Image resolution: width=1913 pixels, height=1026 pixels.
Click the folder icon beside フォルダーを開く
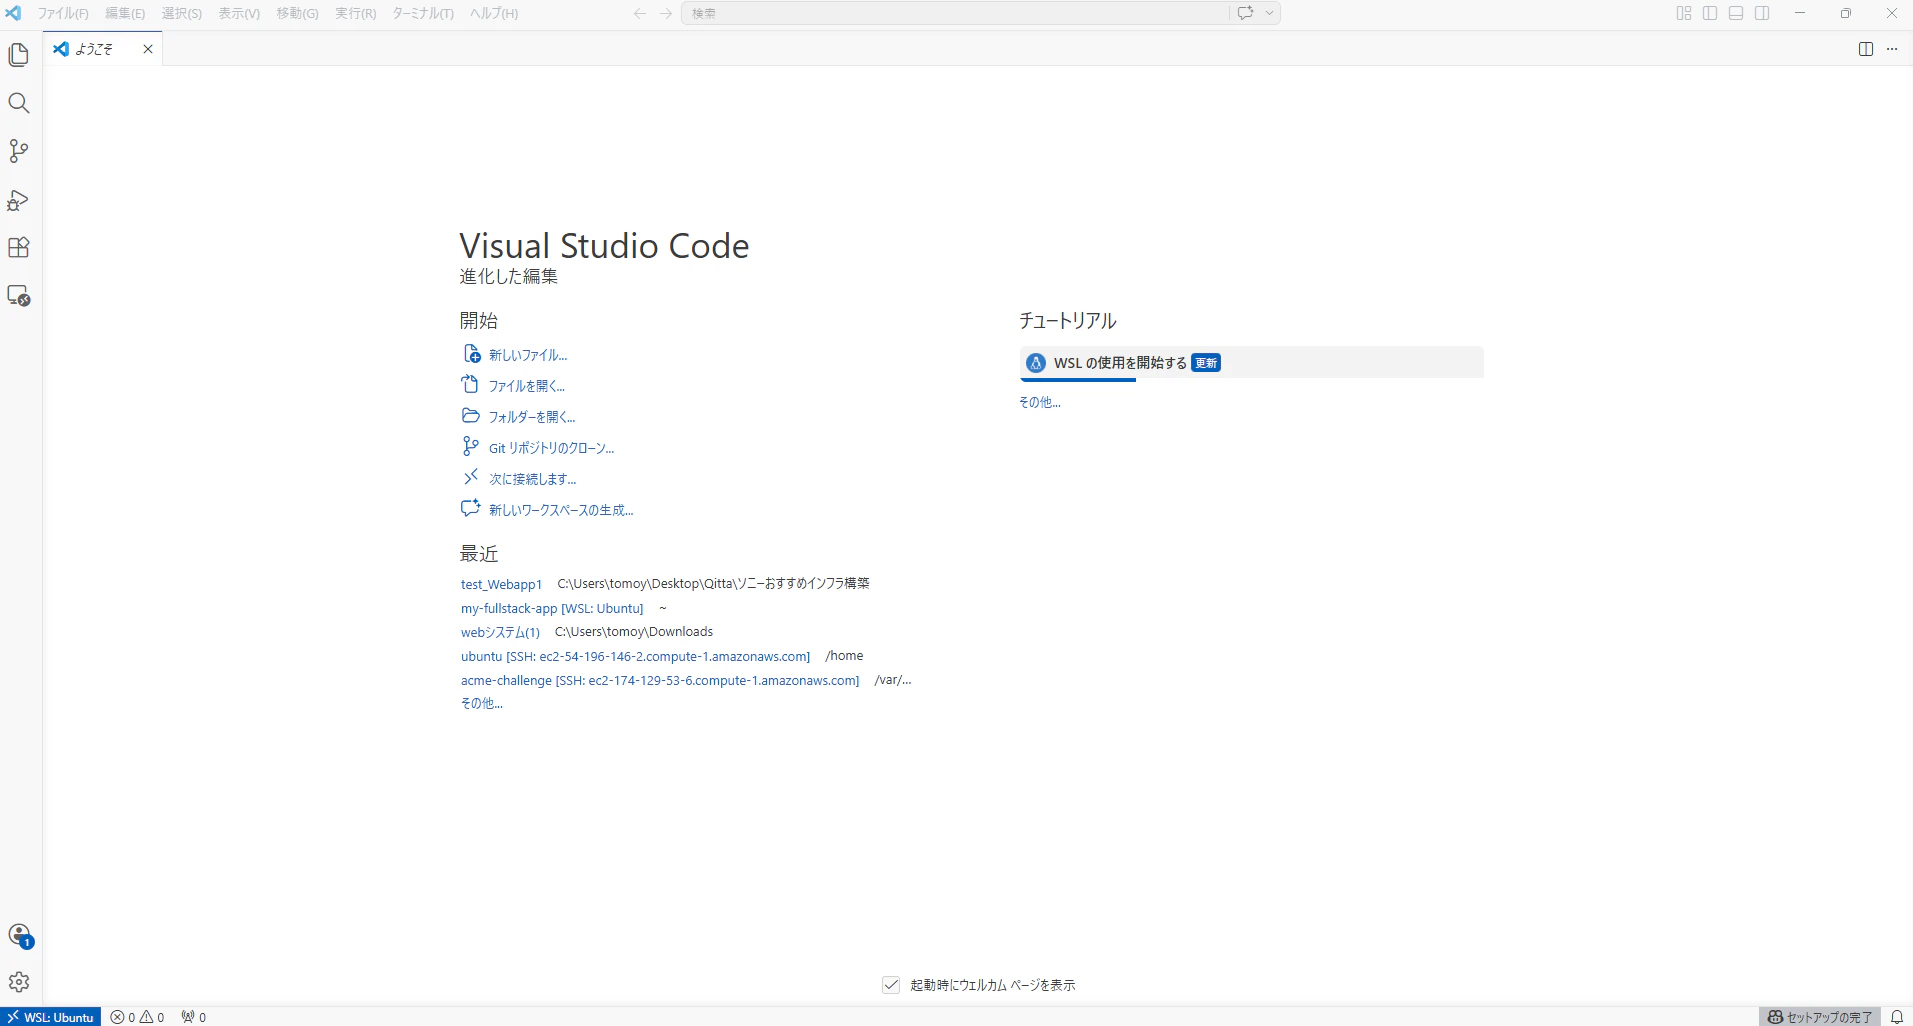[x=471, y=416]
